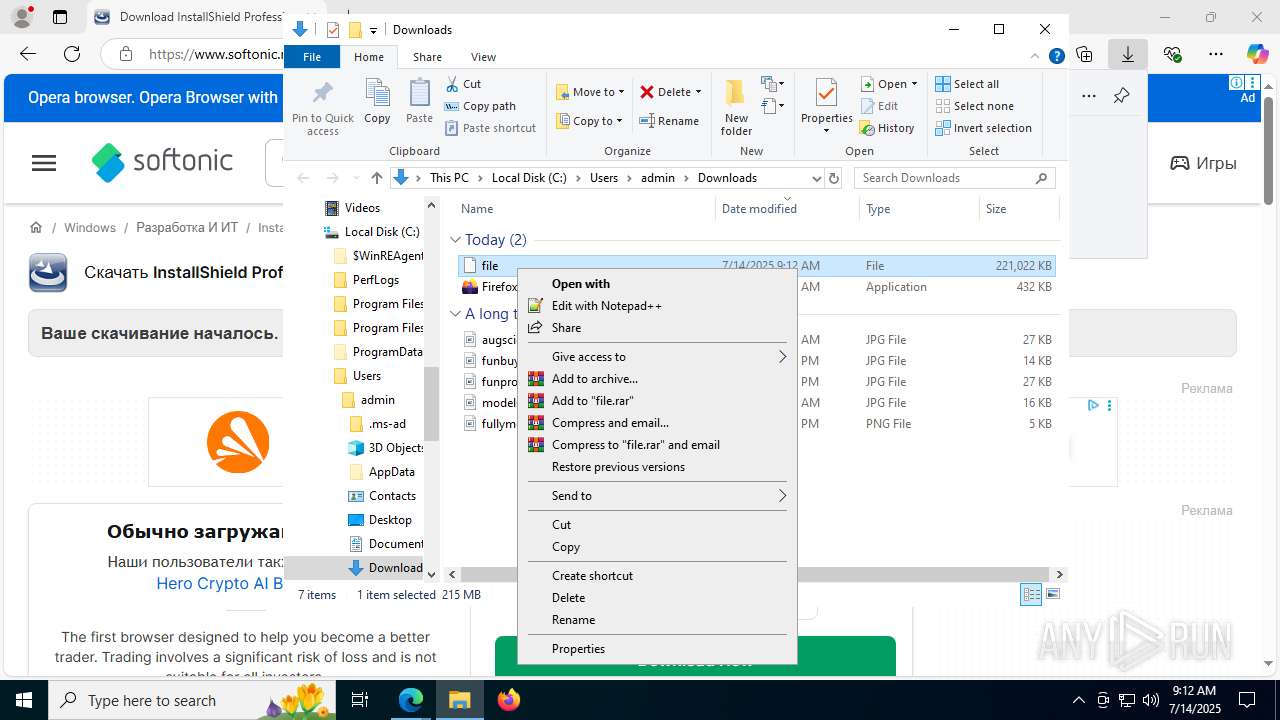Select 3D Objects in navigation tree
This screenshot has width=1280, height=720.
coord(385,448)
